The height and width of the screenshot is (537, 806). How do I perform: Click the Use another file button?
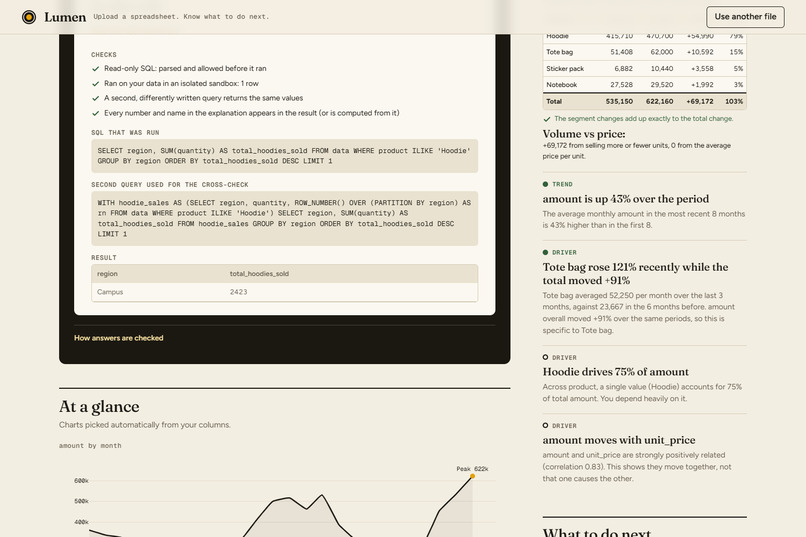[x=745, y=17]
